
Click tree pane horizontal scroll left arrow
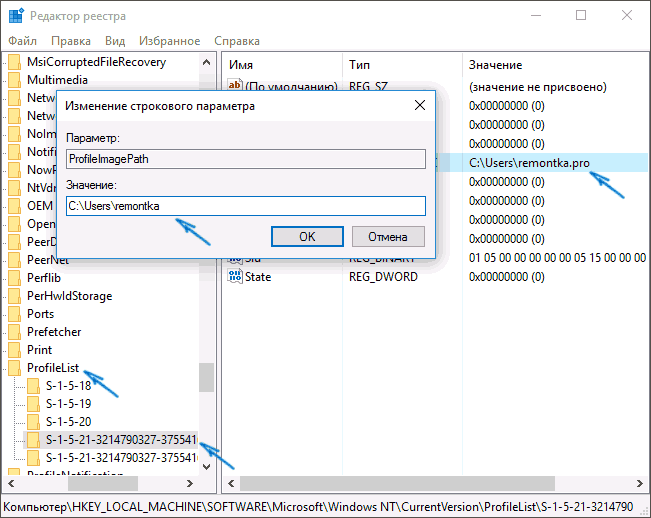[x=11, y=484]
